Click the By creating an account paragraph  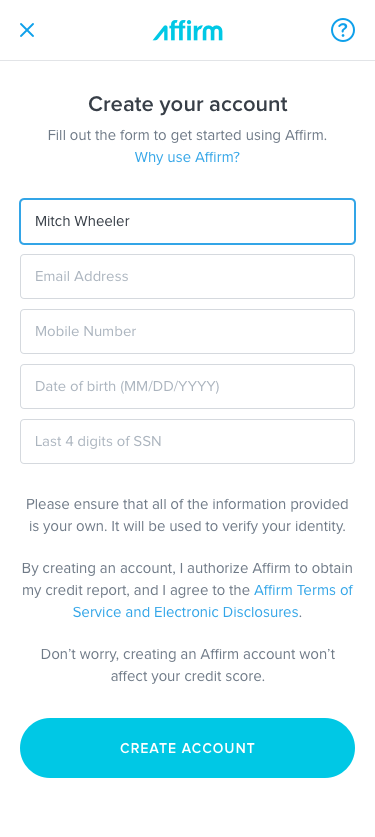tap(187, 590)
